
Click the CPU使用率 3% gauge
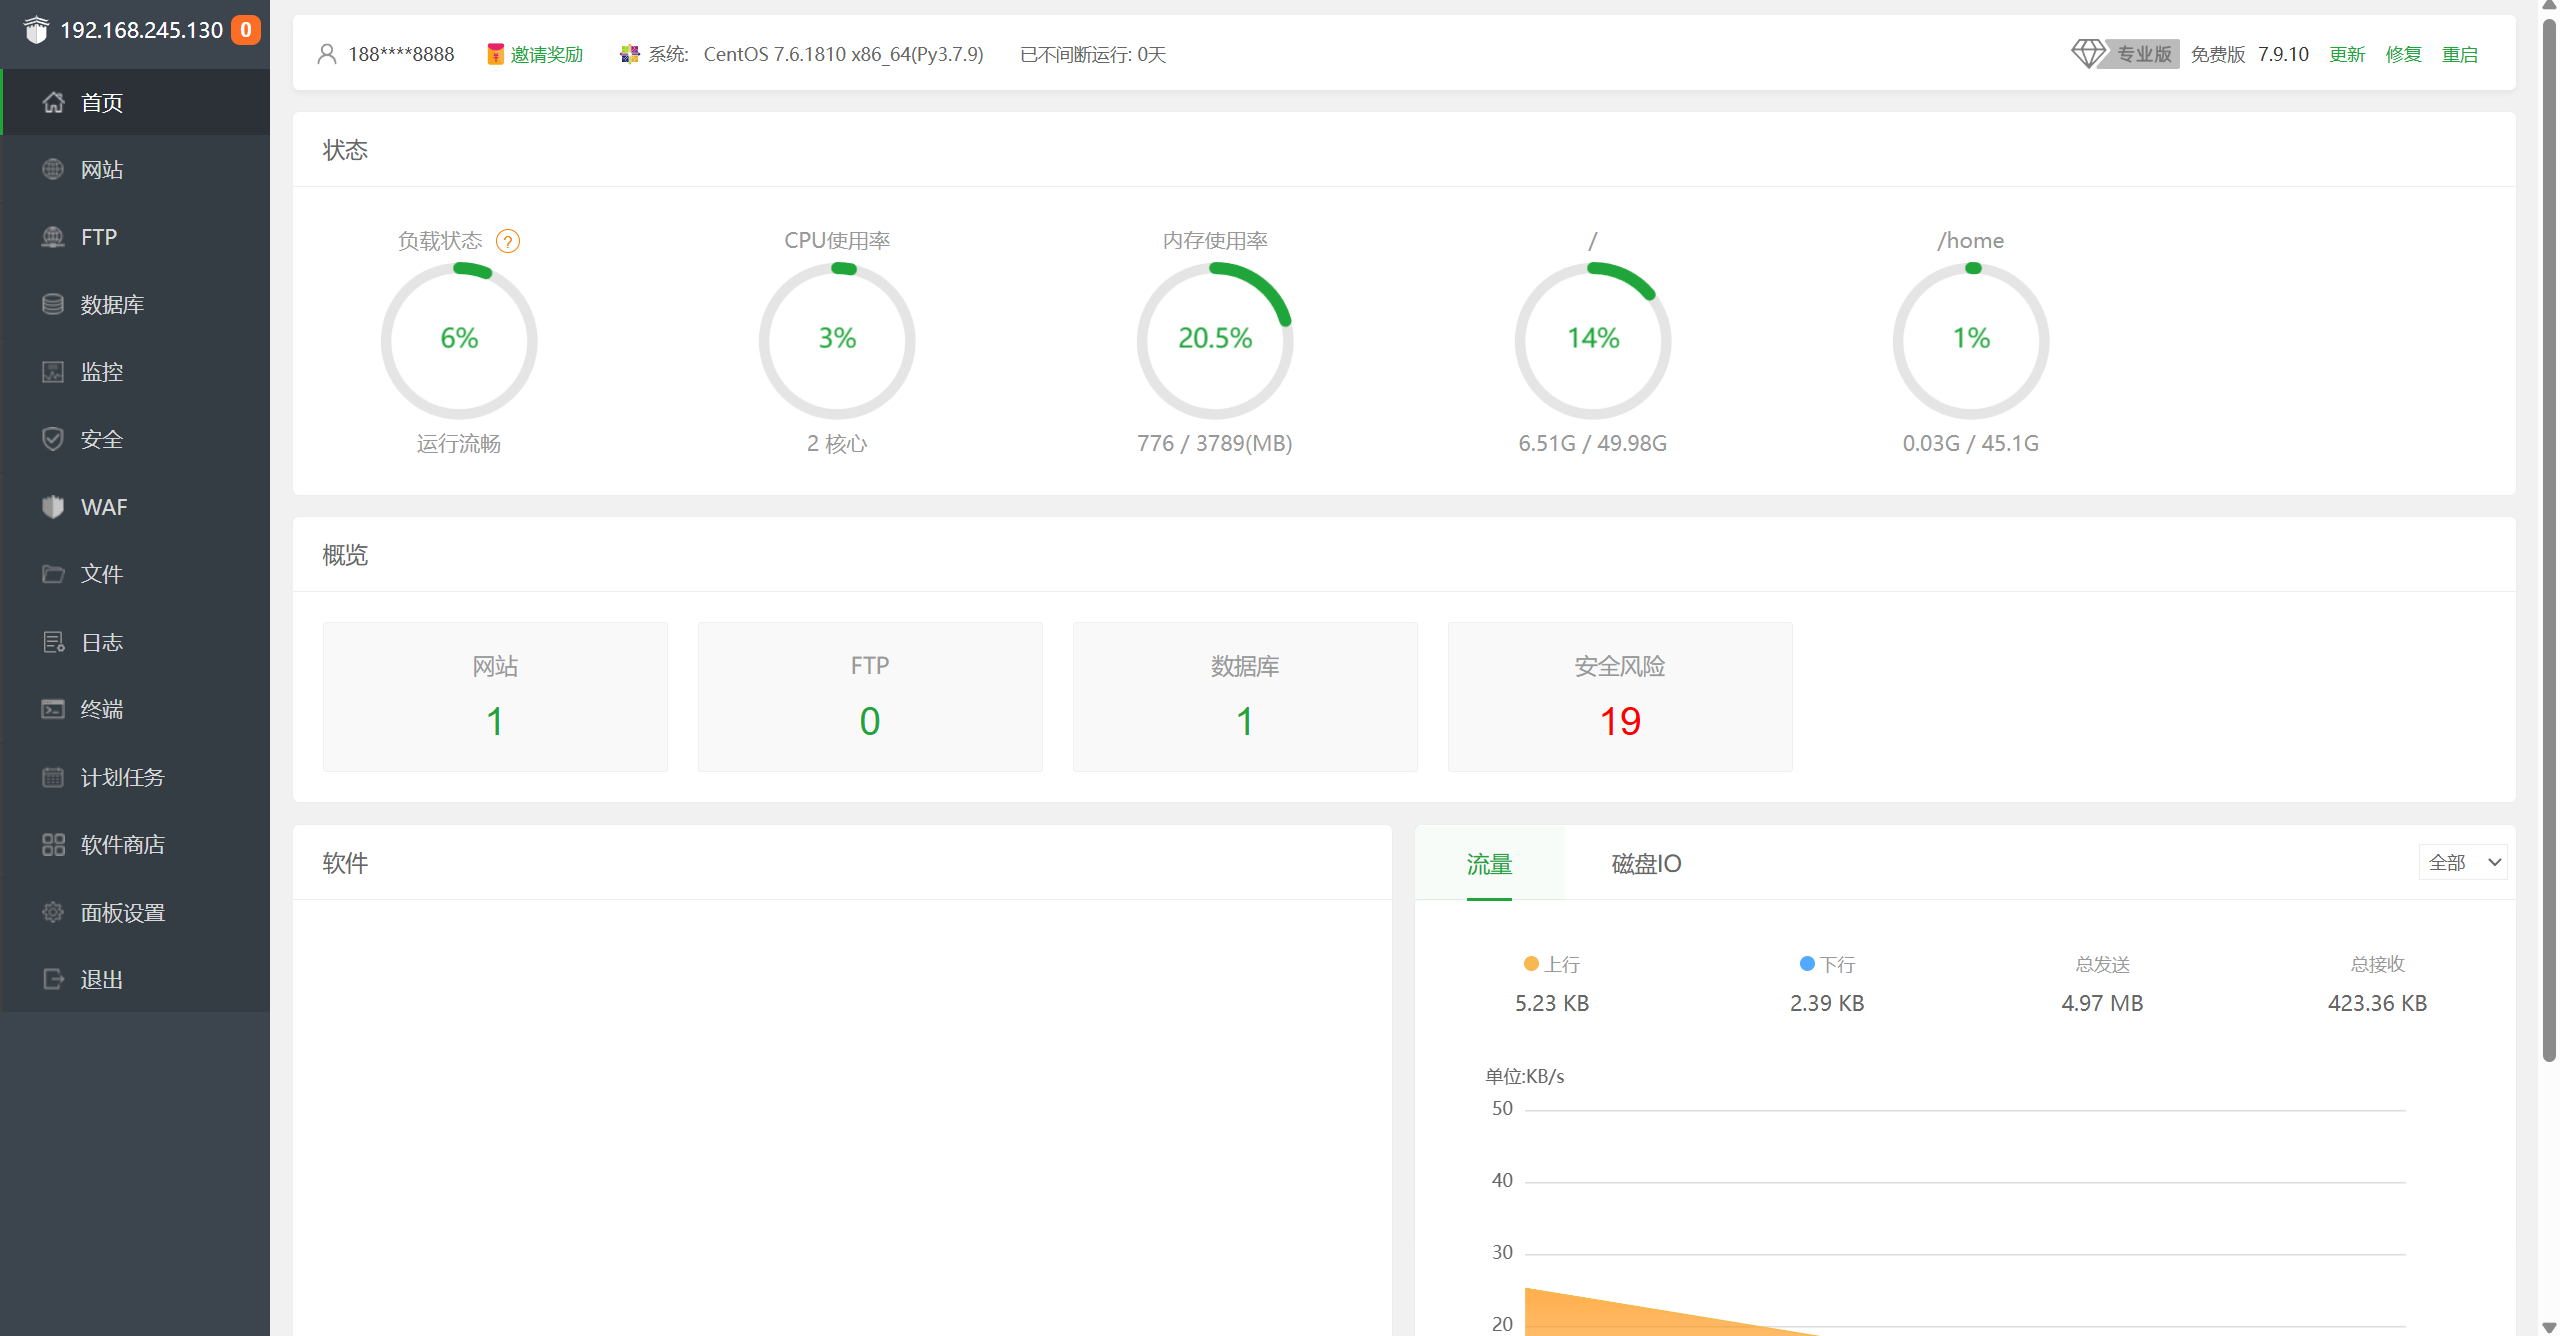tap(837, 340)
